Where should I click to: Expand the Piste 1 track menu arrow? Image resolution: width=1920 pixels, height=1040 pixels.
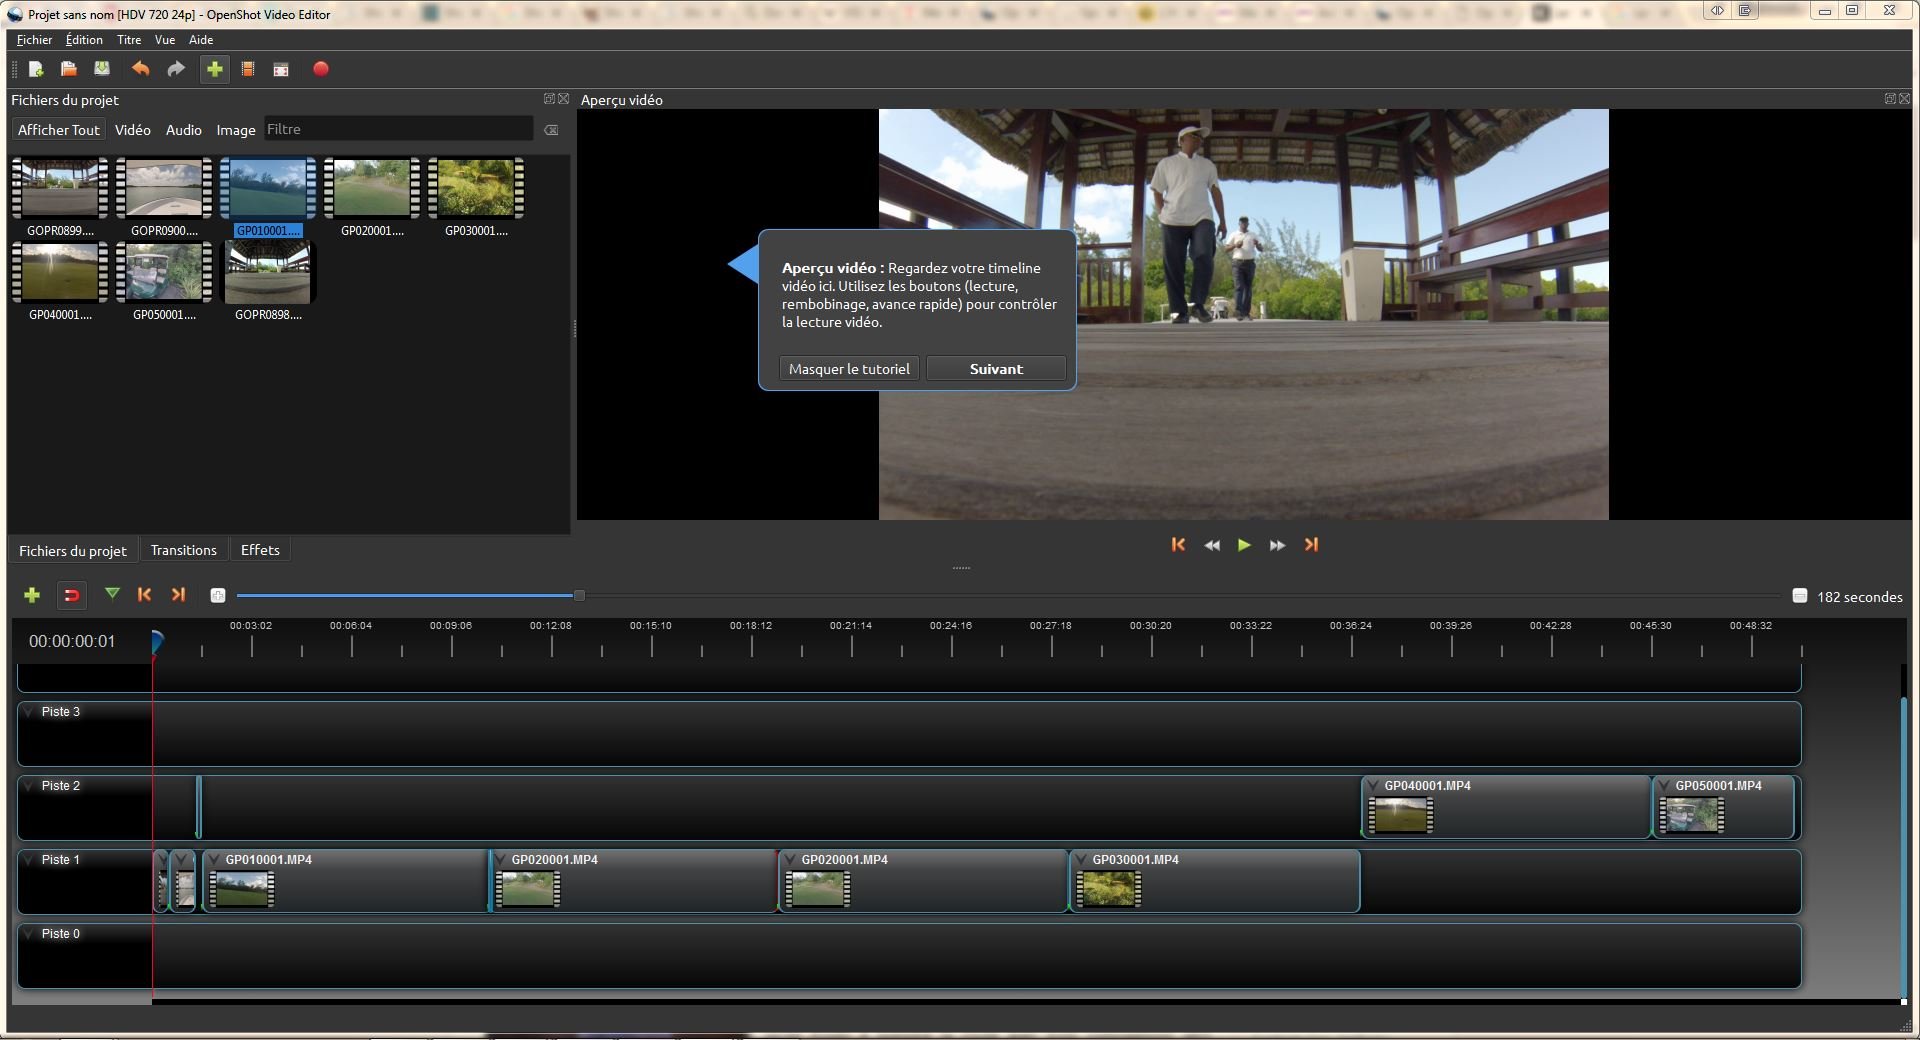(30, 860)
